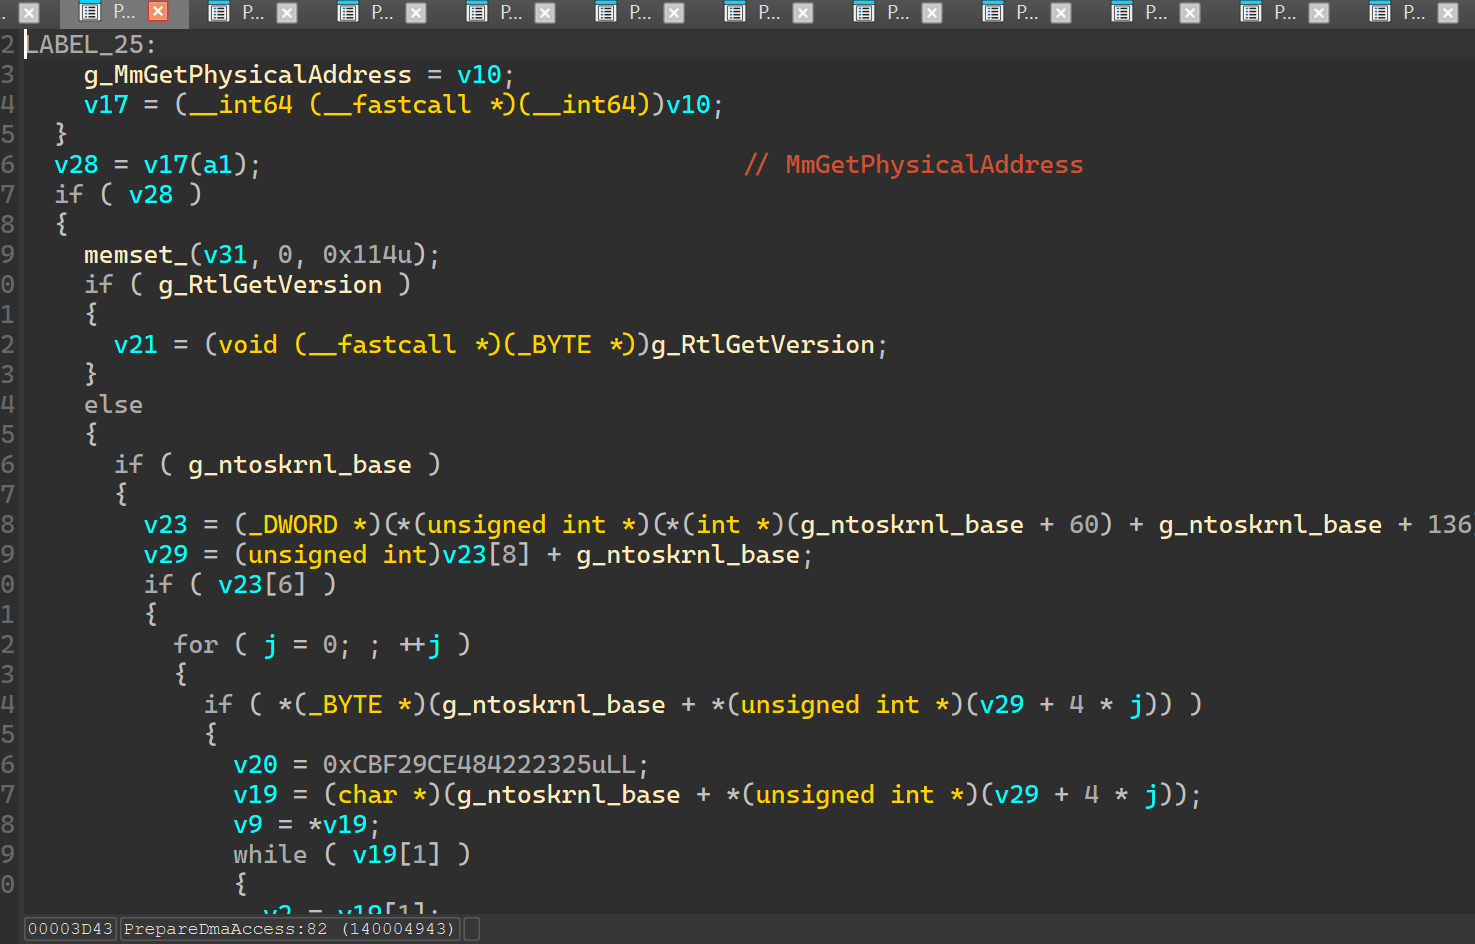Click v19[1] in the while condition
The height and width of the screenshot is (944, 1475).
(396, 855)
